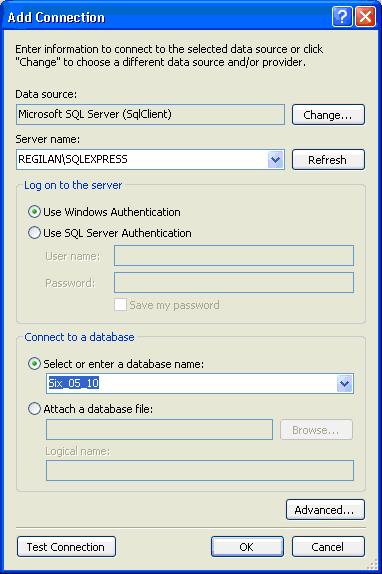Refresh the server name list
This screenshot has height=574, width=382.
click(x=328, y=160)
